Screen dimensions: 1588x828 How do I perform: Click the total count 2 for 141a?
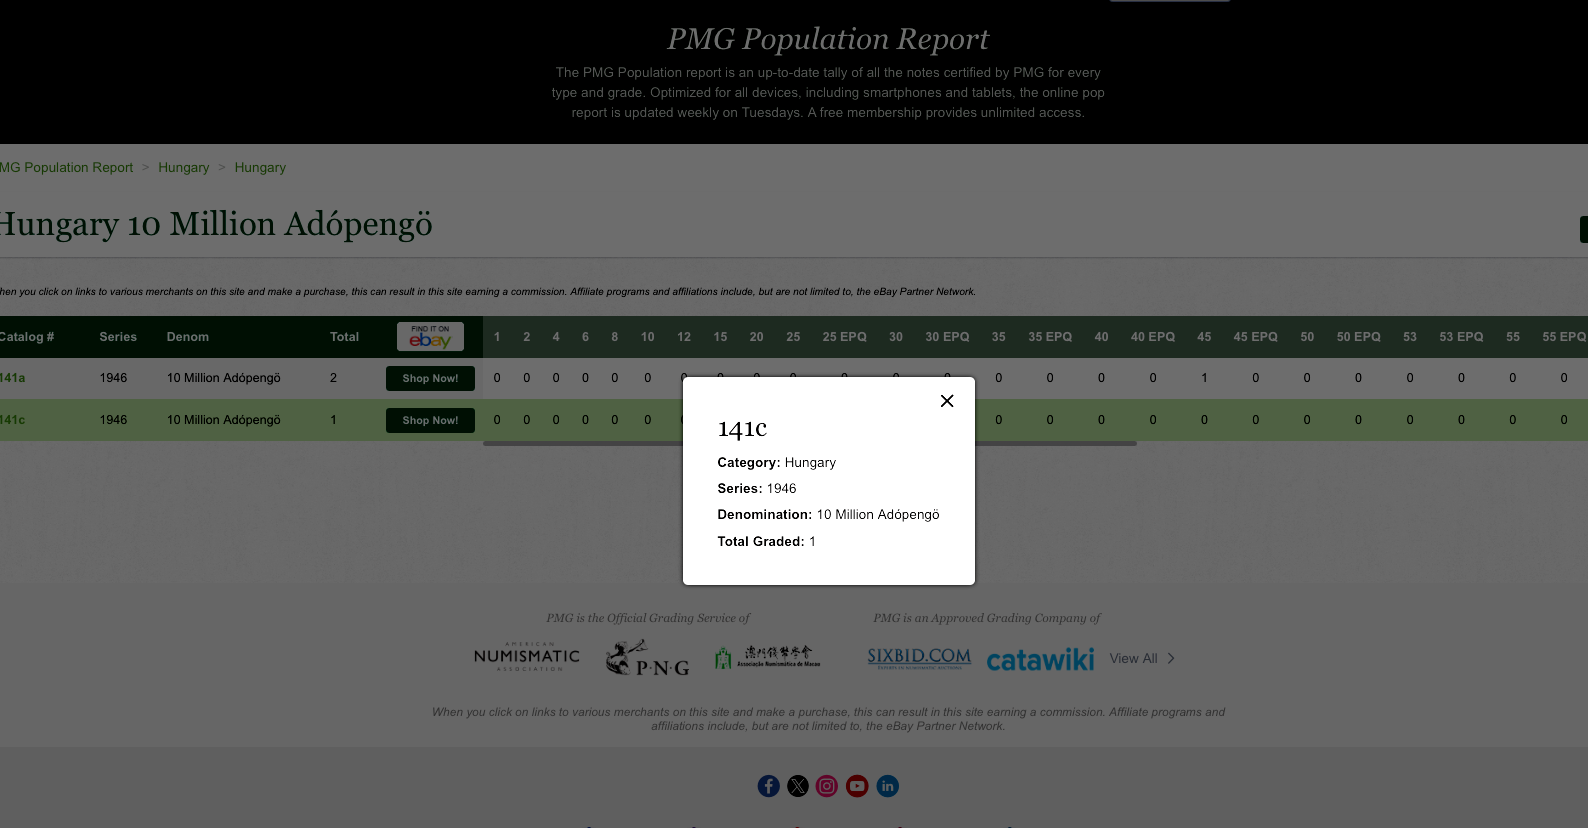333,378
